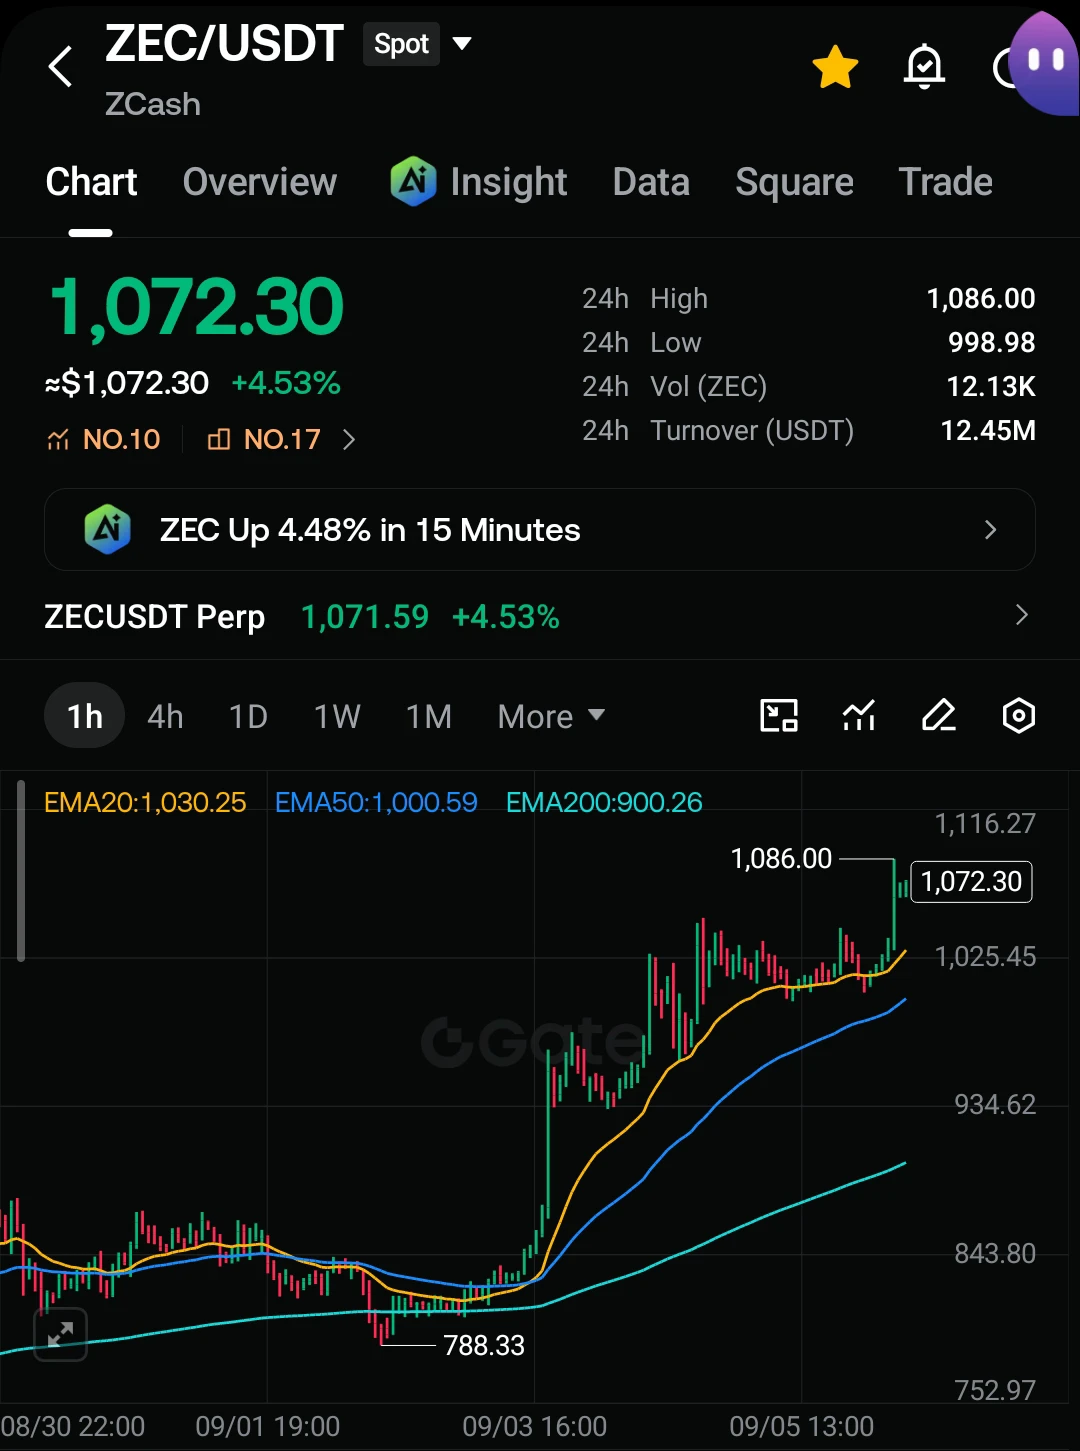Open the ZEC Up 4.48% alert banner
This screenshot has height=1451, width=1080.
tap(540, 529)
